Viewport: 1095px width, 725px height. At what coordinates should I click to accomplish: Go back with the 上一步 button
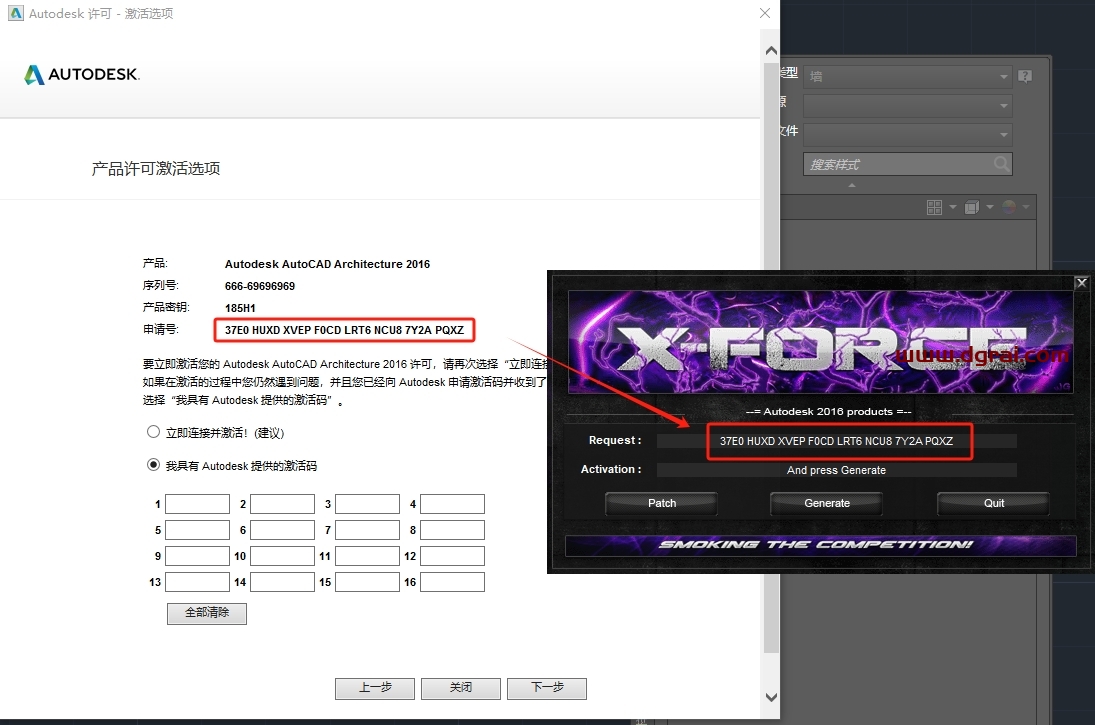pyautogui.click(x=375, y=688)
